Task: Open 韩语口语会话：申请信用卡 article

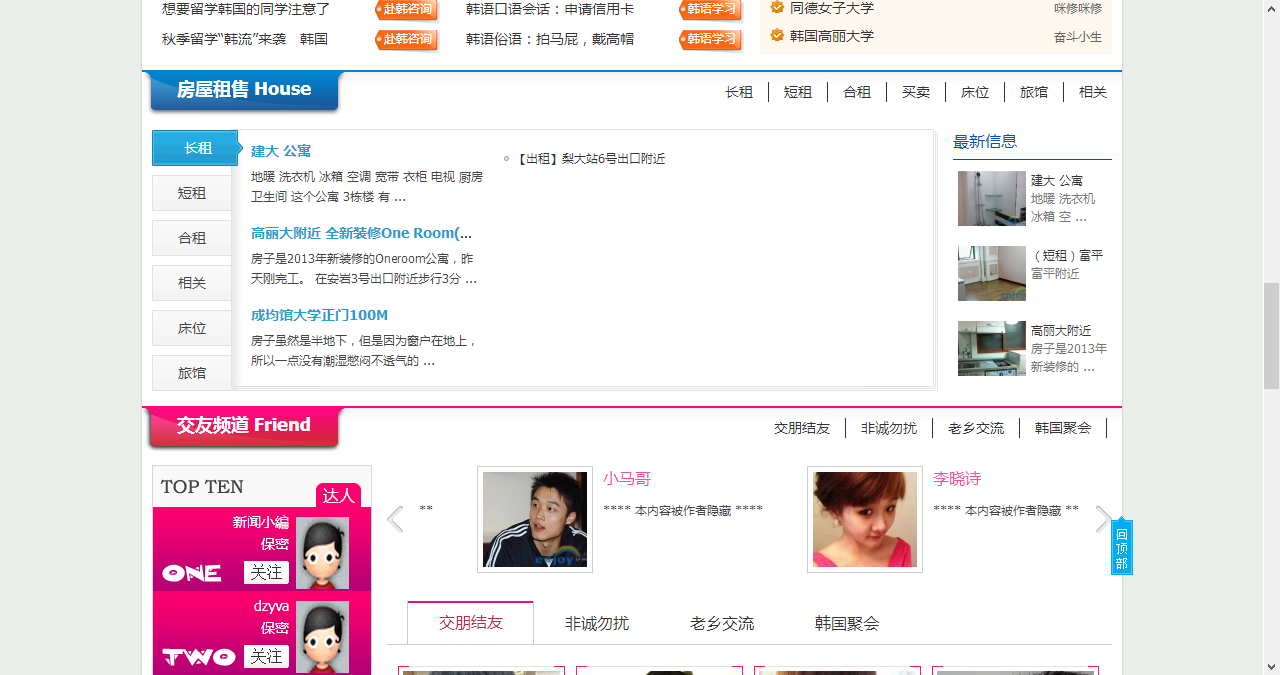Action: [x=550, y=10]
